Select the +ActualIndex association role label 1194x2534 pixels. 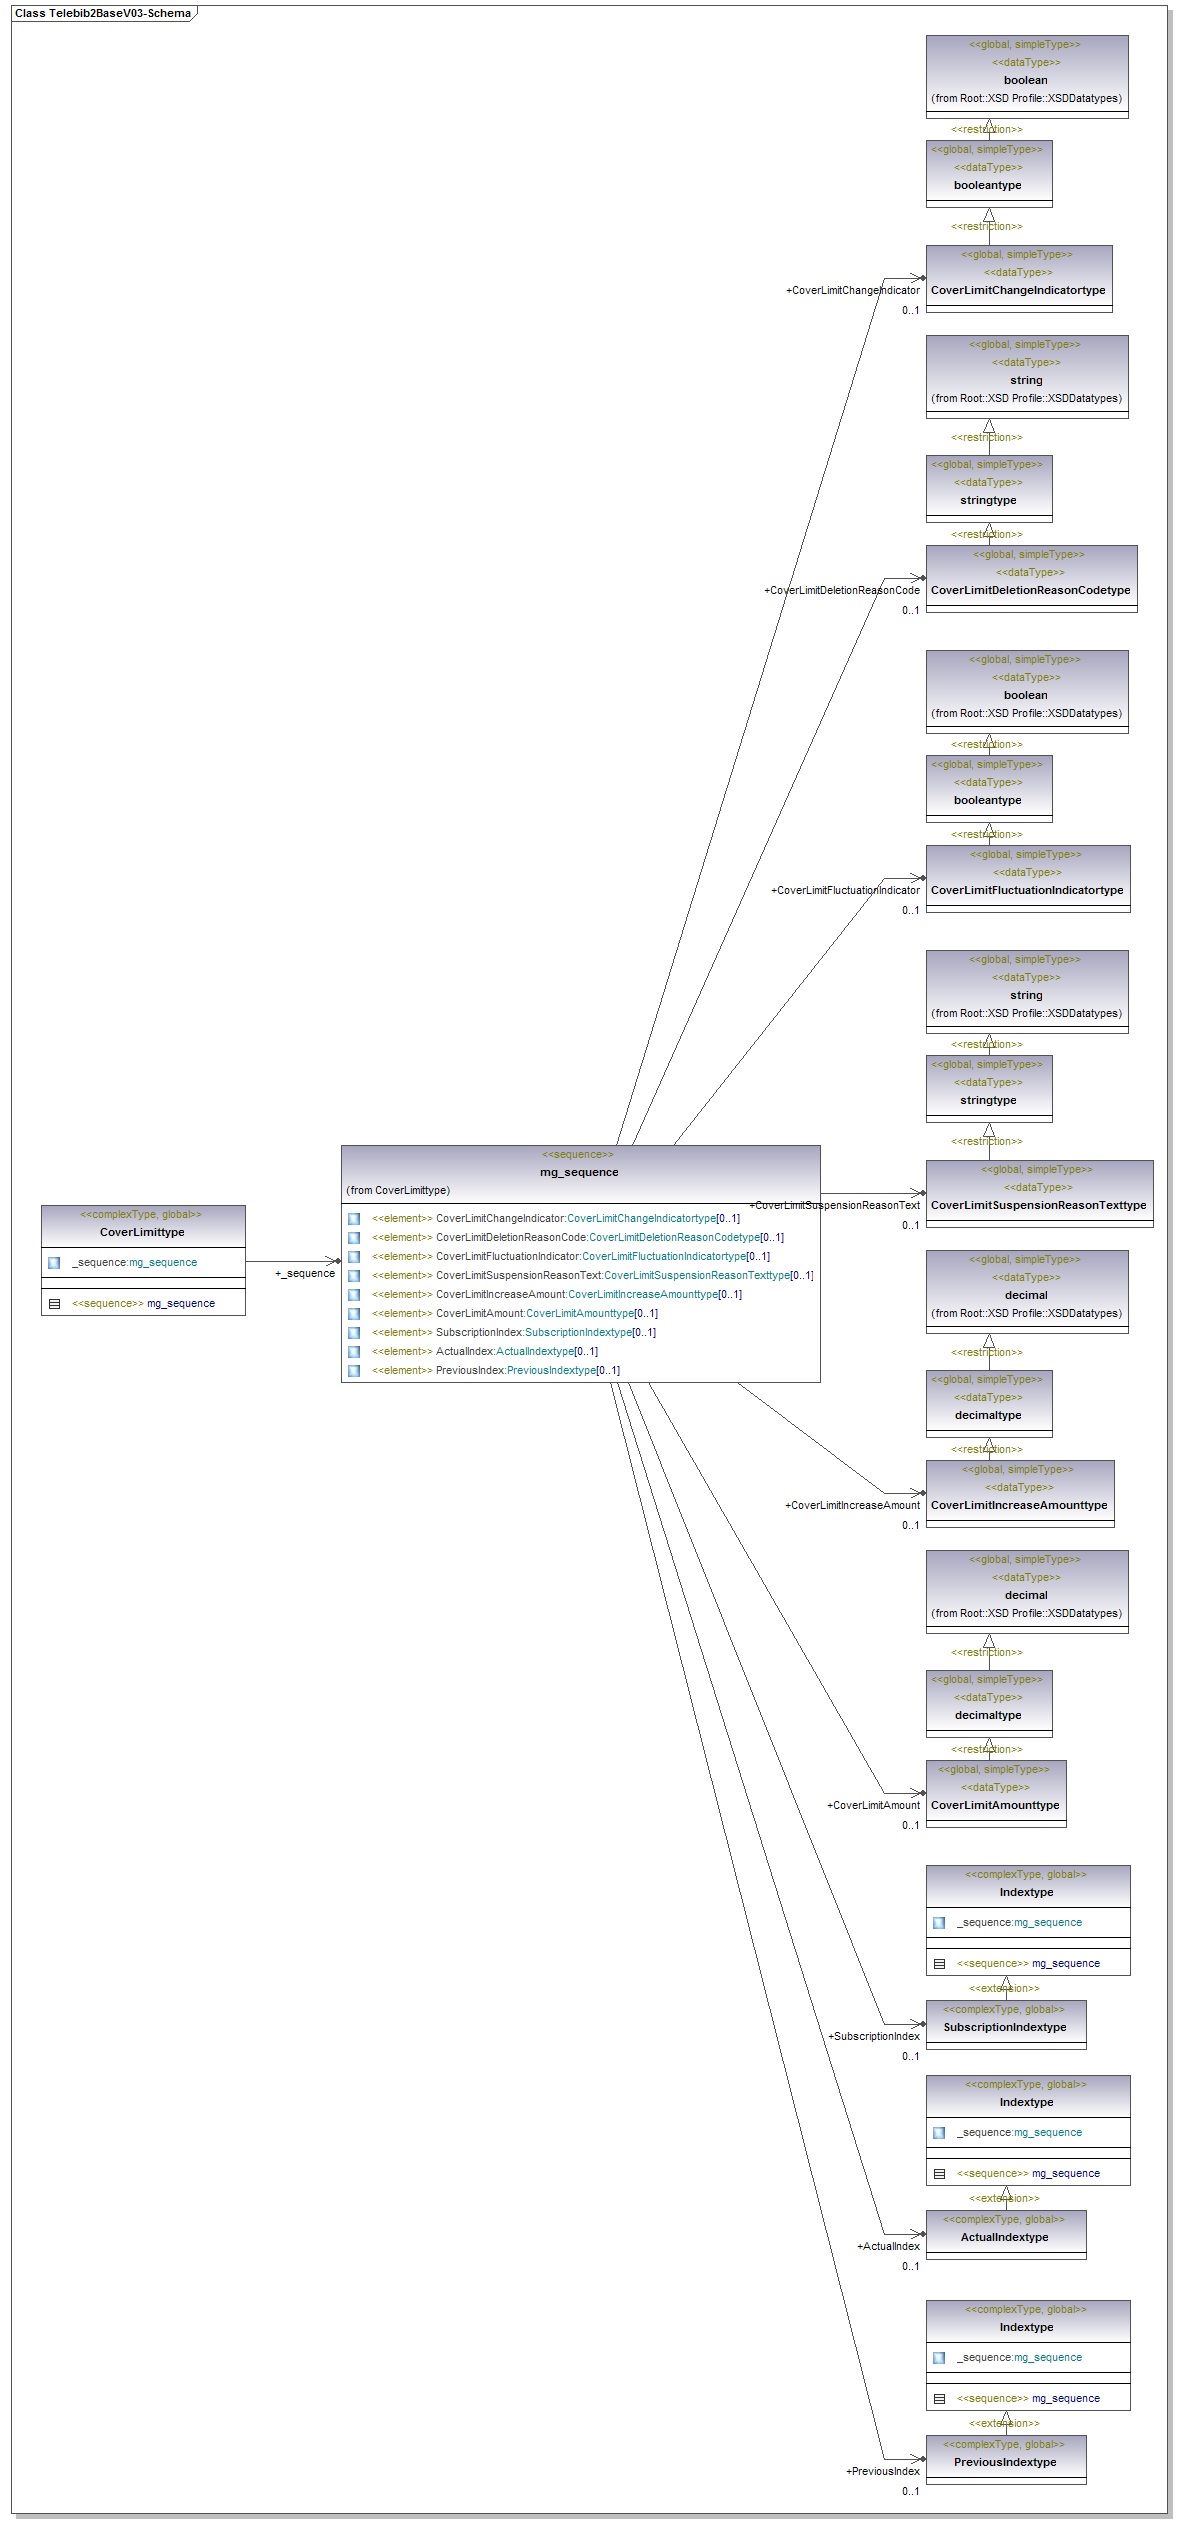[x=888, y=2246]
